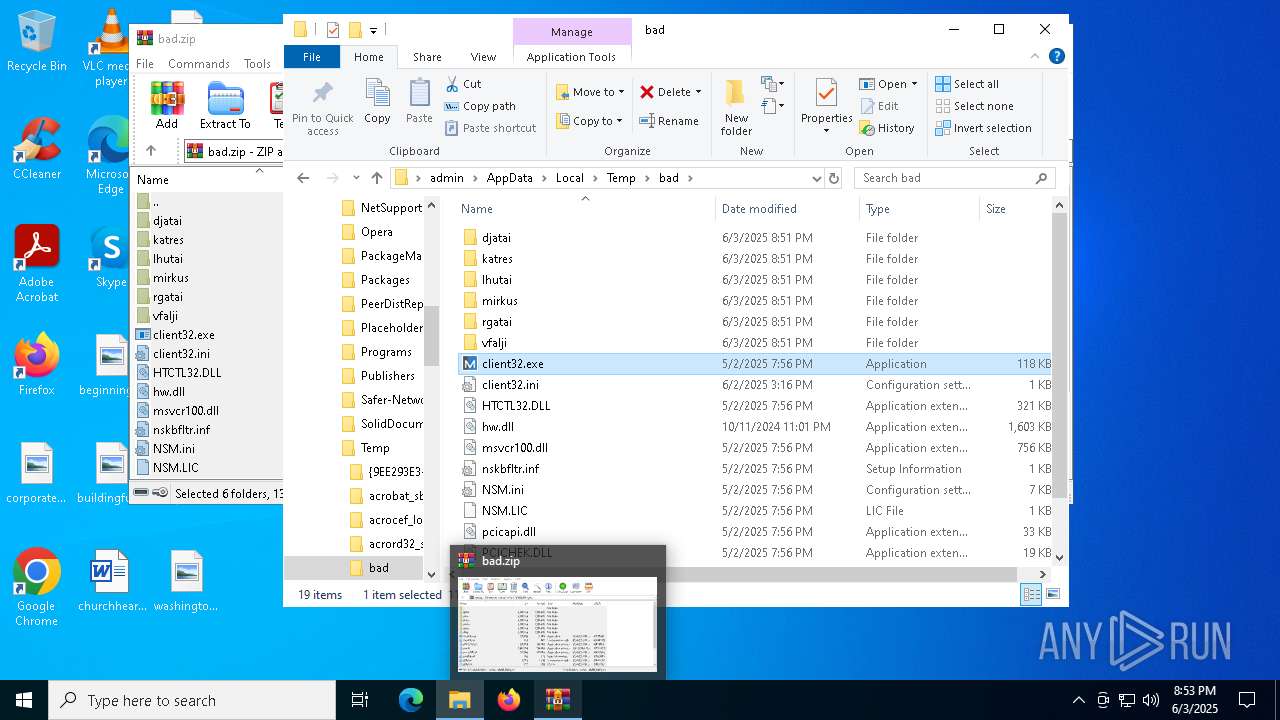Click file list vertical scrollbar
Screen dimensions: 1280x720
tap(1059, 355)
